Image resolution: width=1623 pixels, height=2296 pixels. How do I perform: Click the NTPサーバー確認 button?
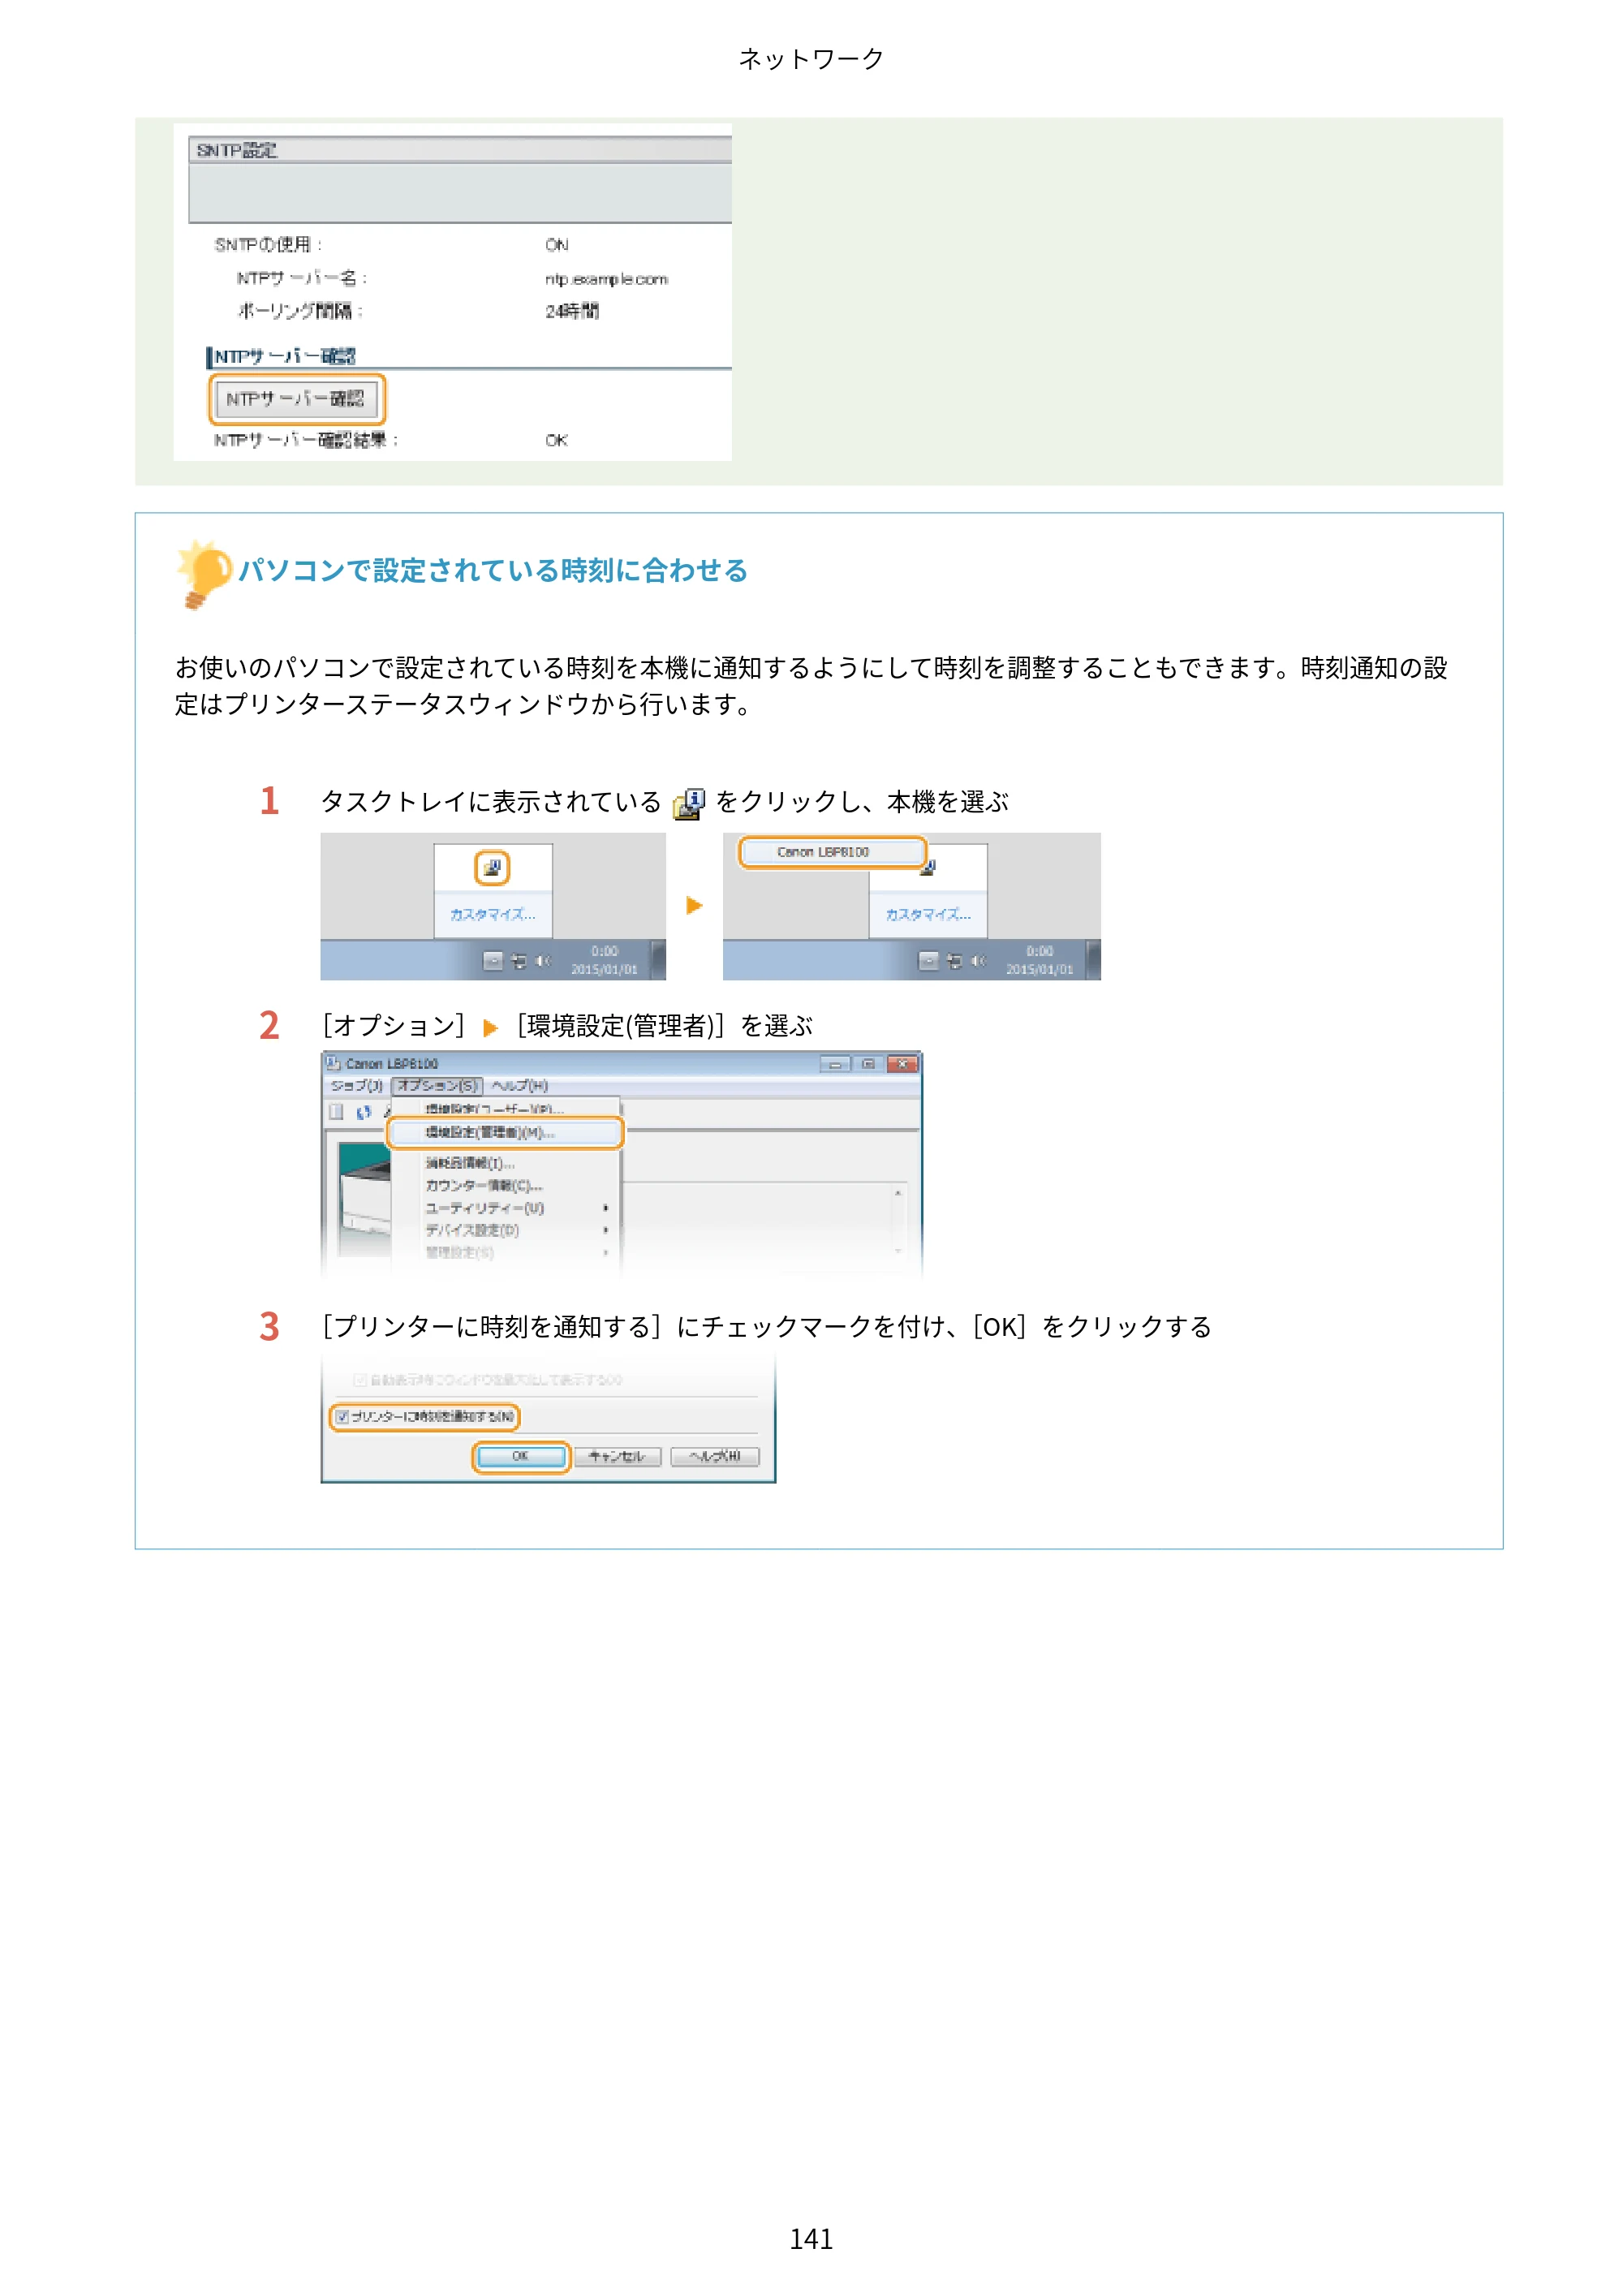pyautogui.click(x=296, y=399)
